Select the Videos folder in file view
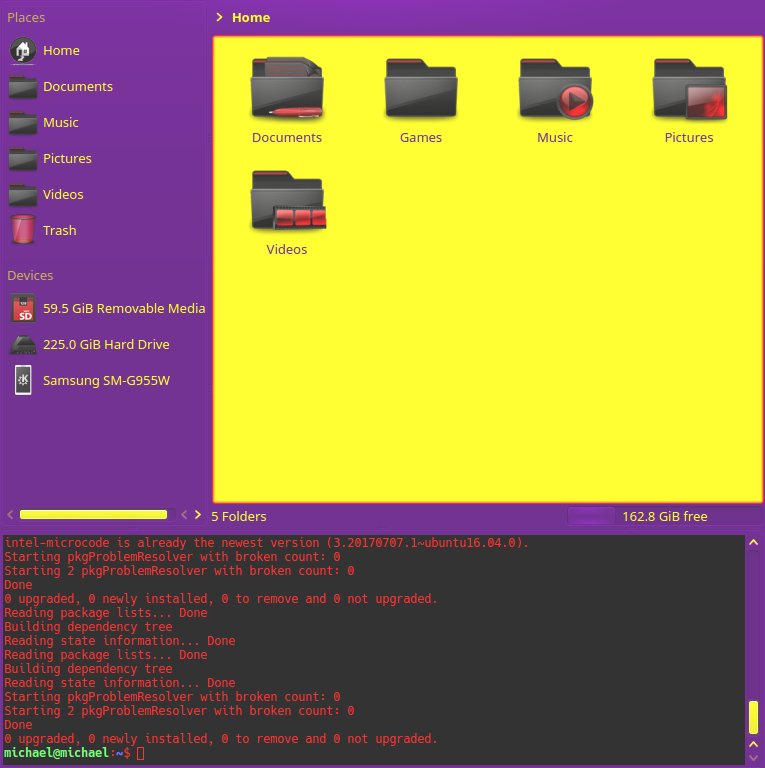The width and height of the screenshot is (765, 768). click(288, 200)
